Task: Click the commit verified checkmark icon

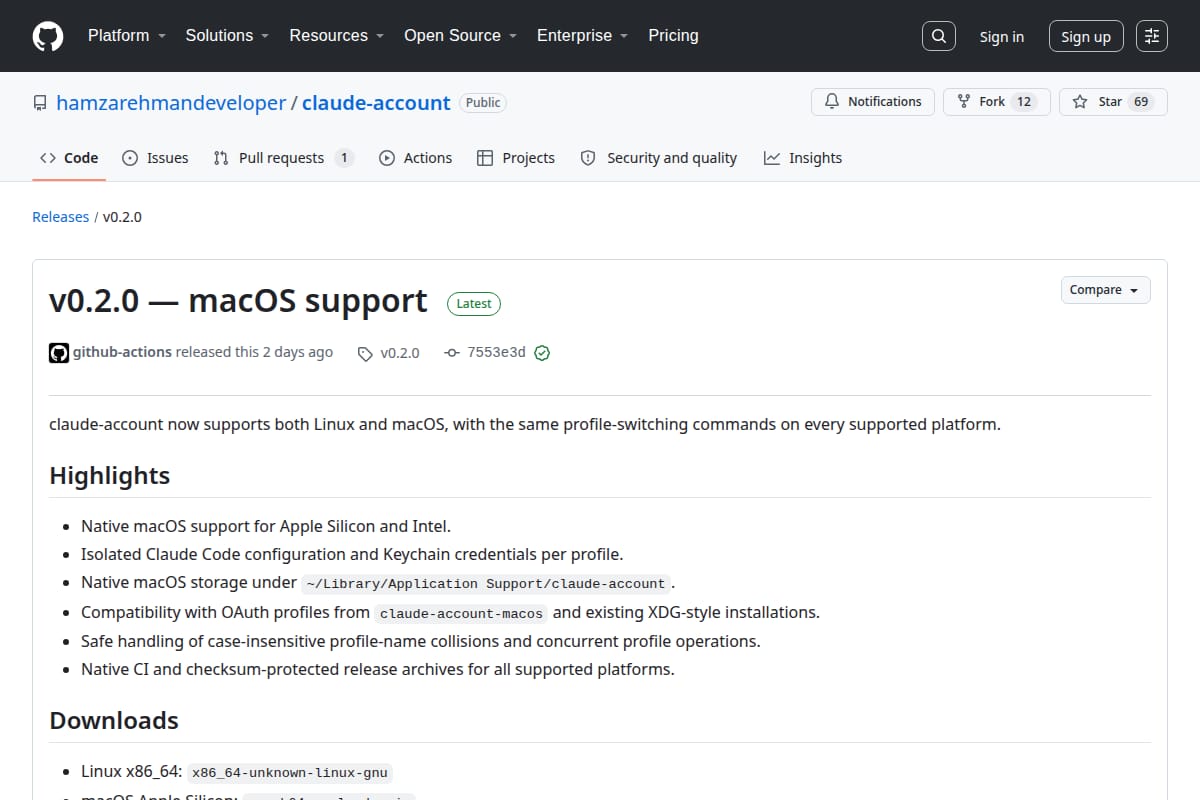Action: click(x=542, y=353)
